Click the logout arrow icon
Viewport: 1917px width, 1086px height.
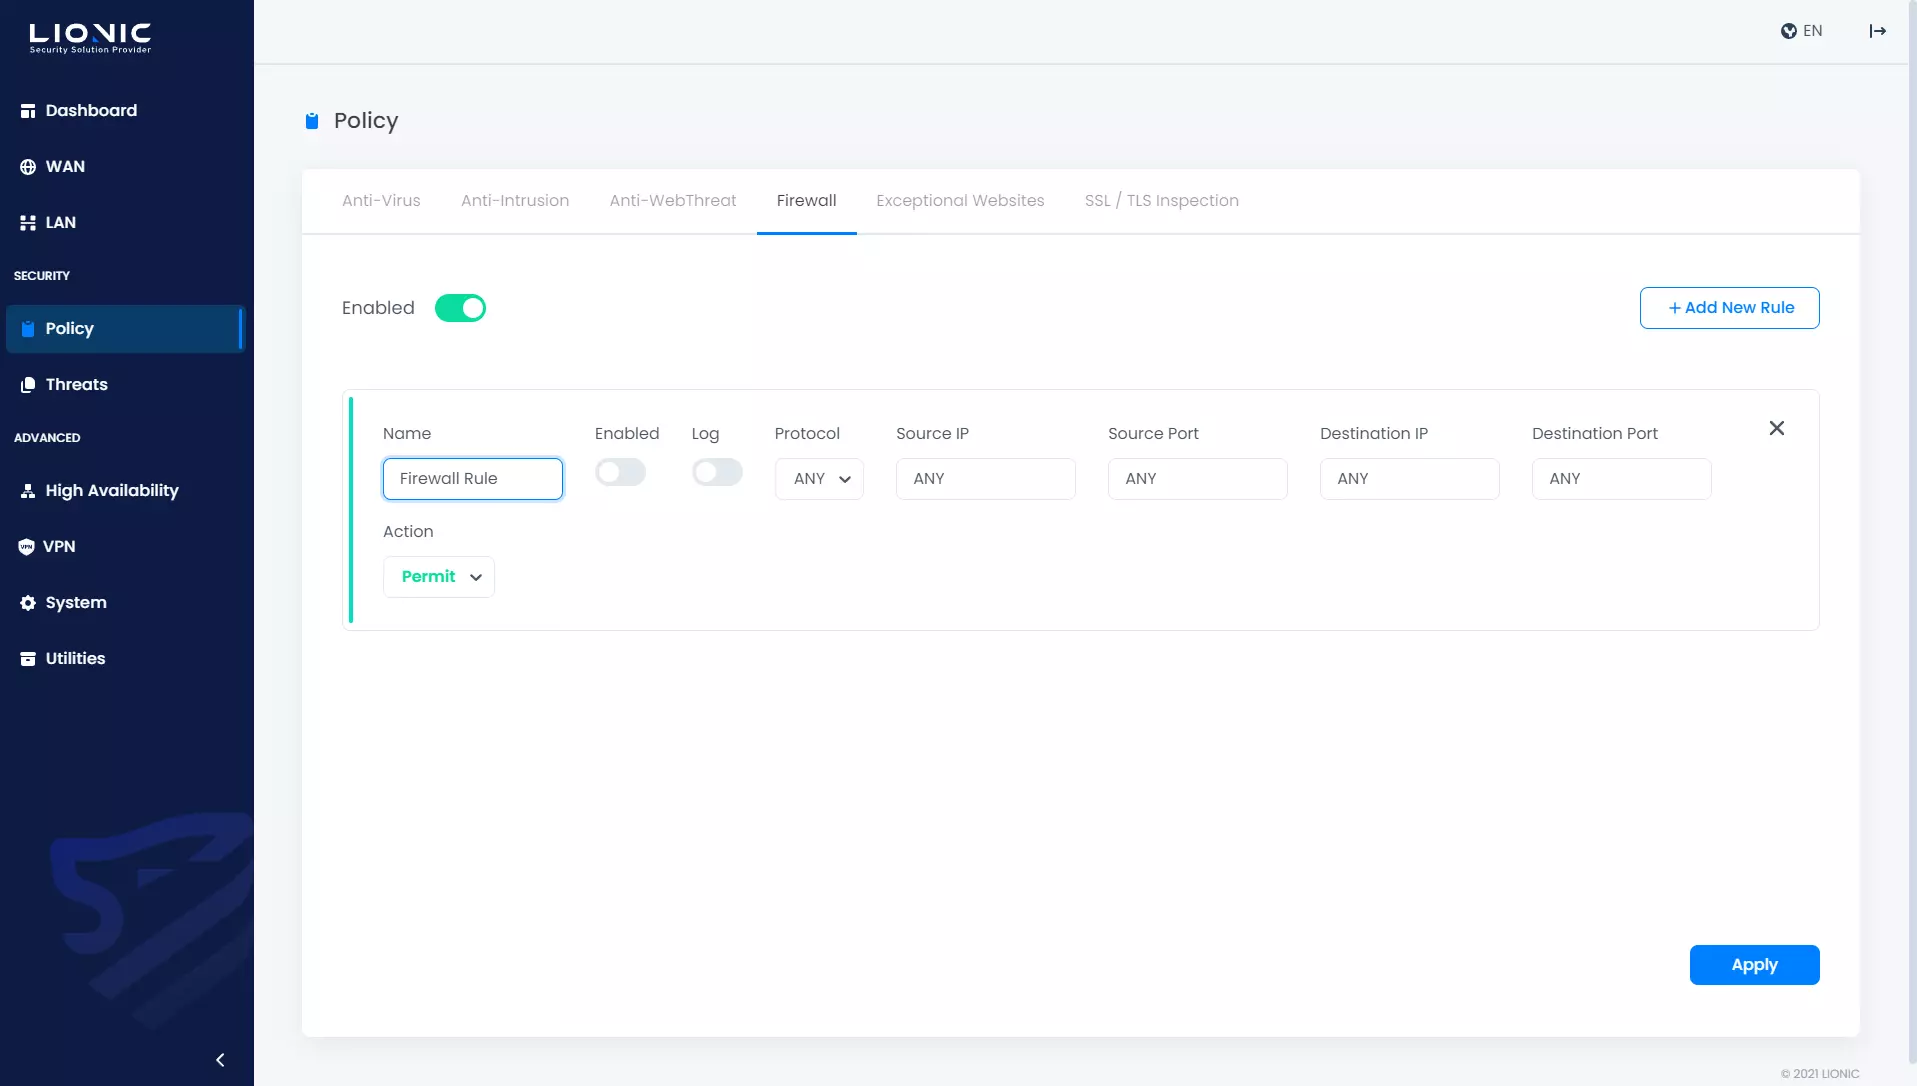pos(1877,31)
